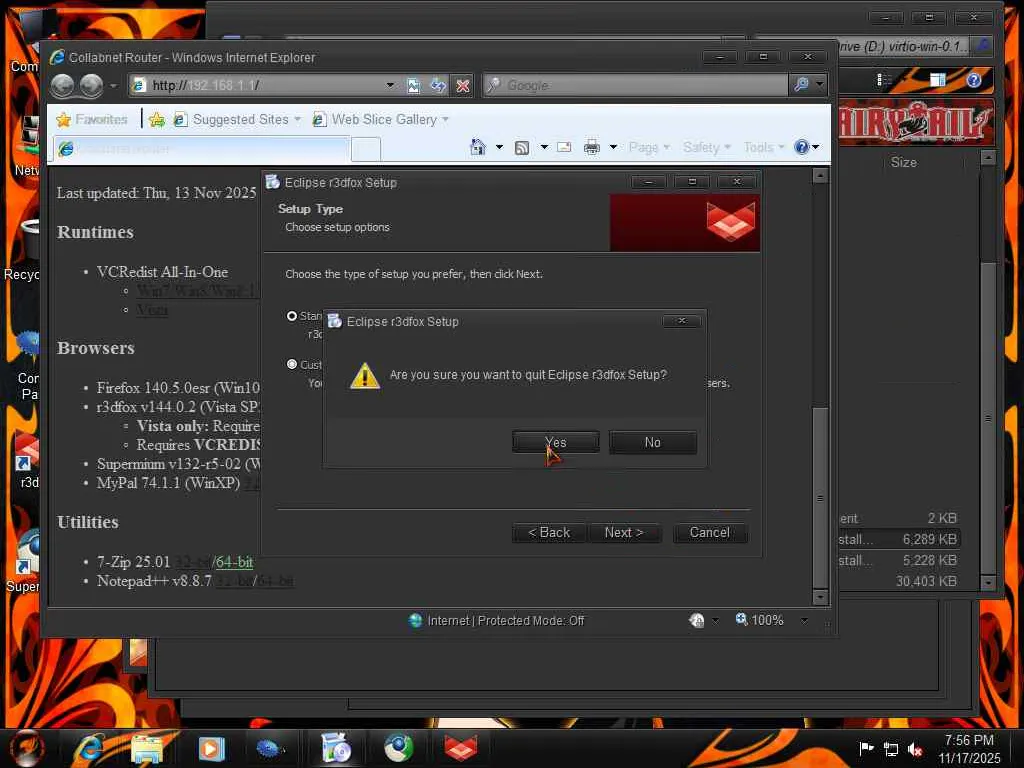Open the 64-bit 7-Zip download link
Image resolution: width=1024 pixels, height=768 pixels.
pos(234,562)
